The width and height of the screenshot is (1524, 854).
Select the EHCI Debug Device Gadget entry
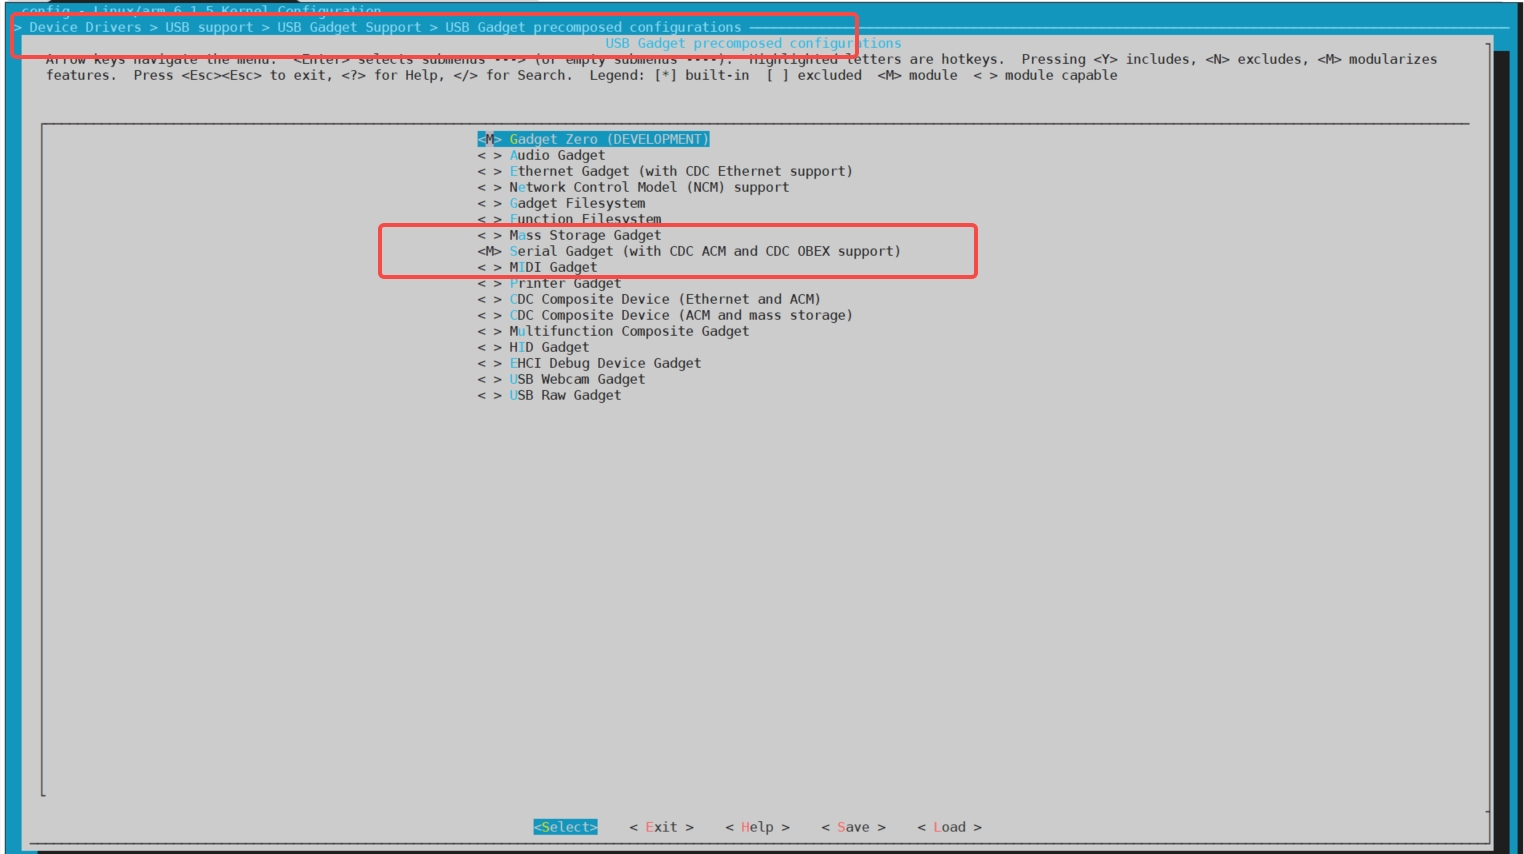[605, 363]
